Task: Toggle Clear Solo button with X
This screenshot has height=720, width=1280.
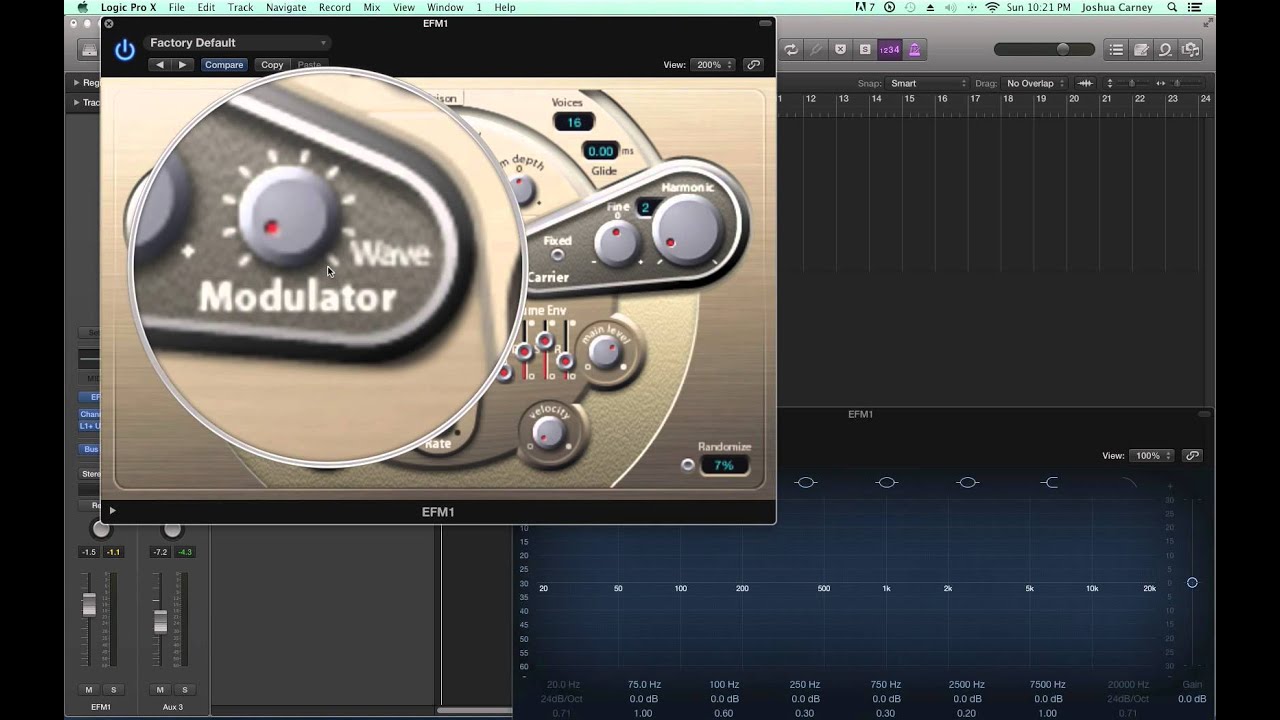Action: click(840, 49)
